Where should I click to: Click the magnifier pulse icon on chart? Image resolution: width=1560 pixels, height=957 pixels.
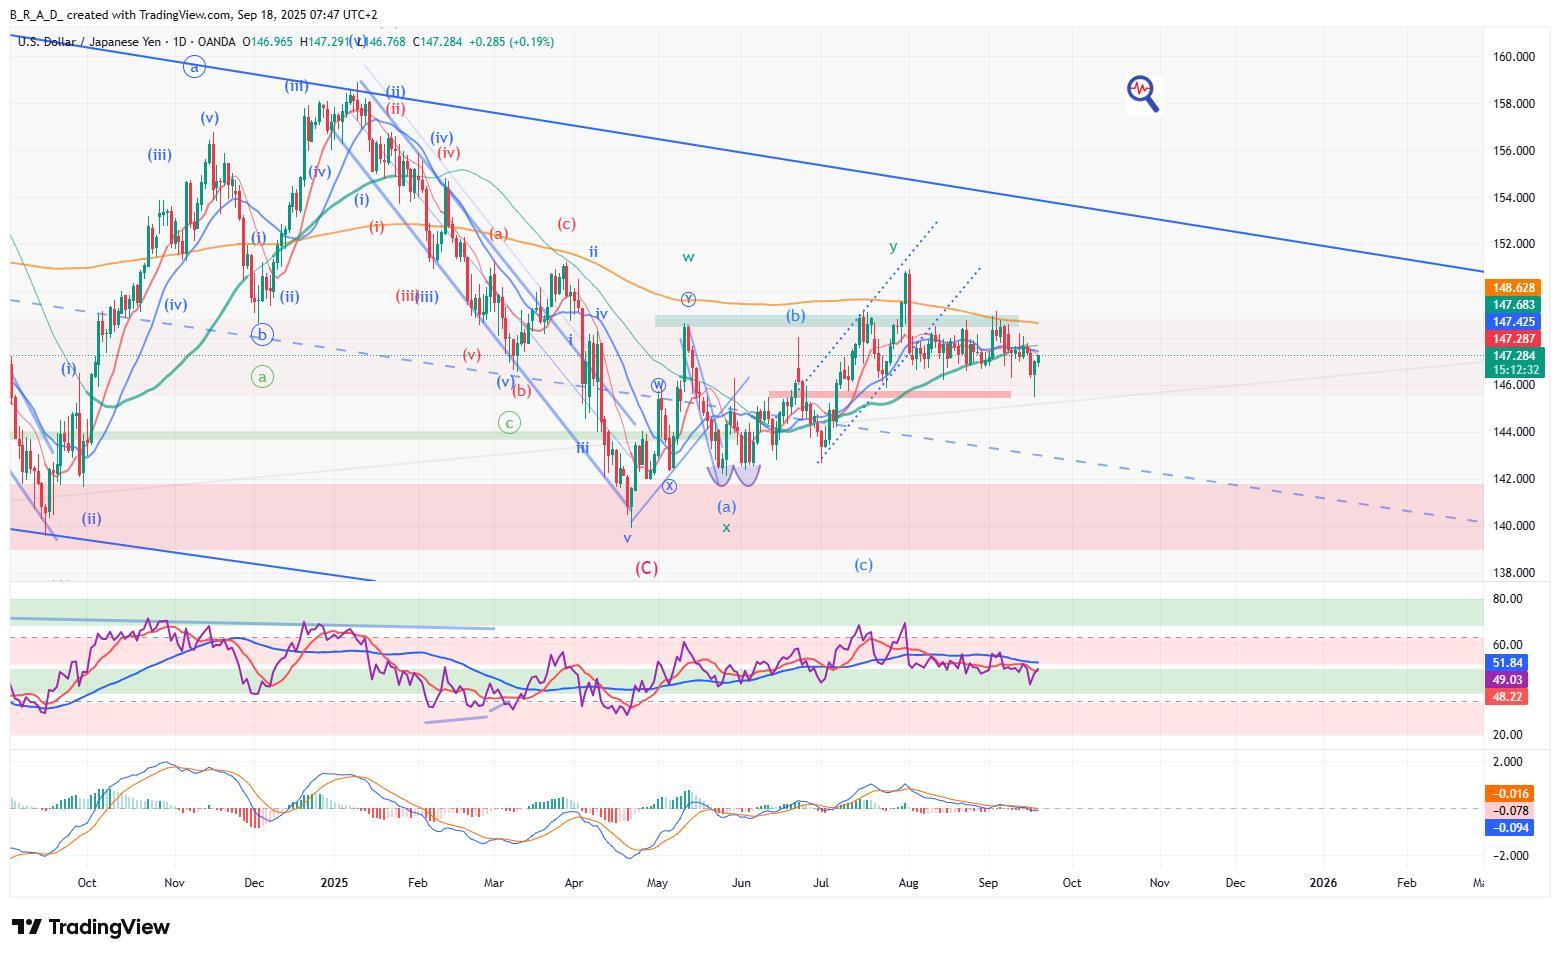click(1143, 93)
